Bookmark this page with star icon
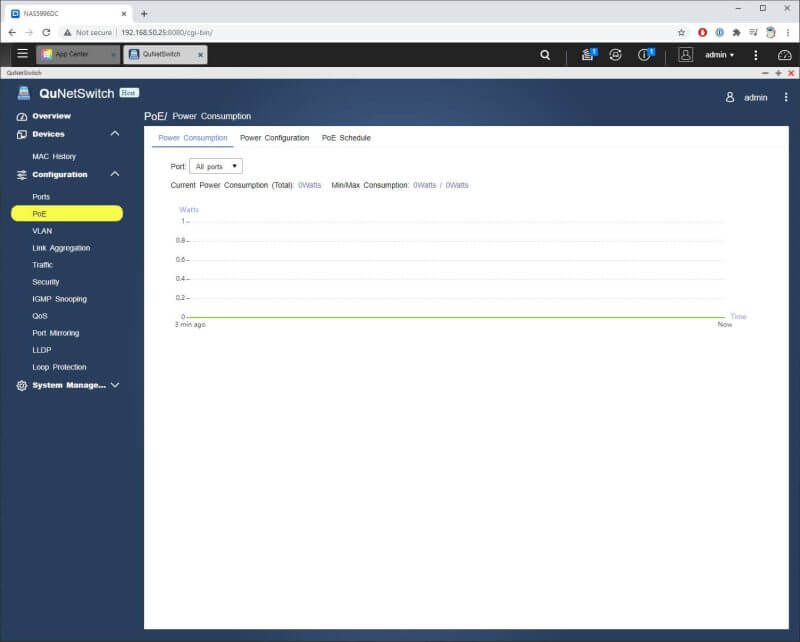Image resolution: width=800 pixels, height=642 pixels. click(681, 33)
